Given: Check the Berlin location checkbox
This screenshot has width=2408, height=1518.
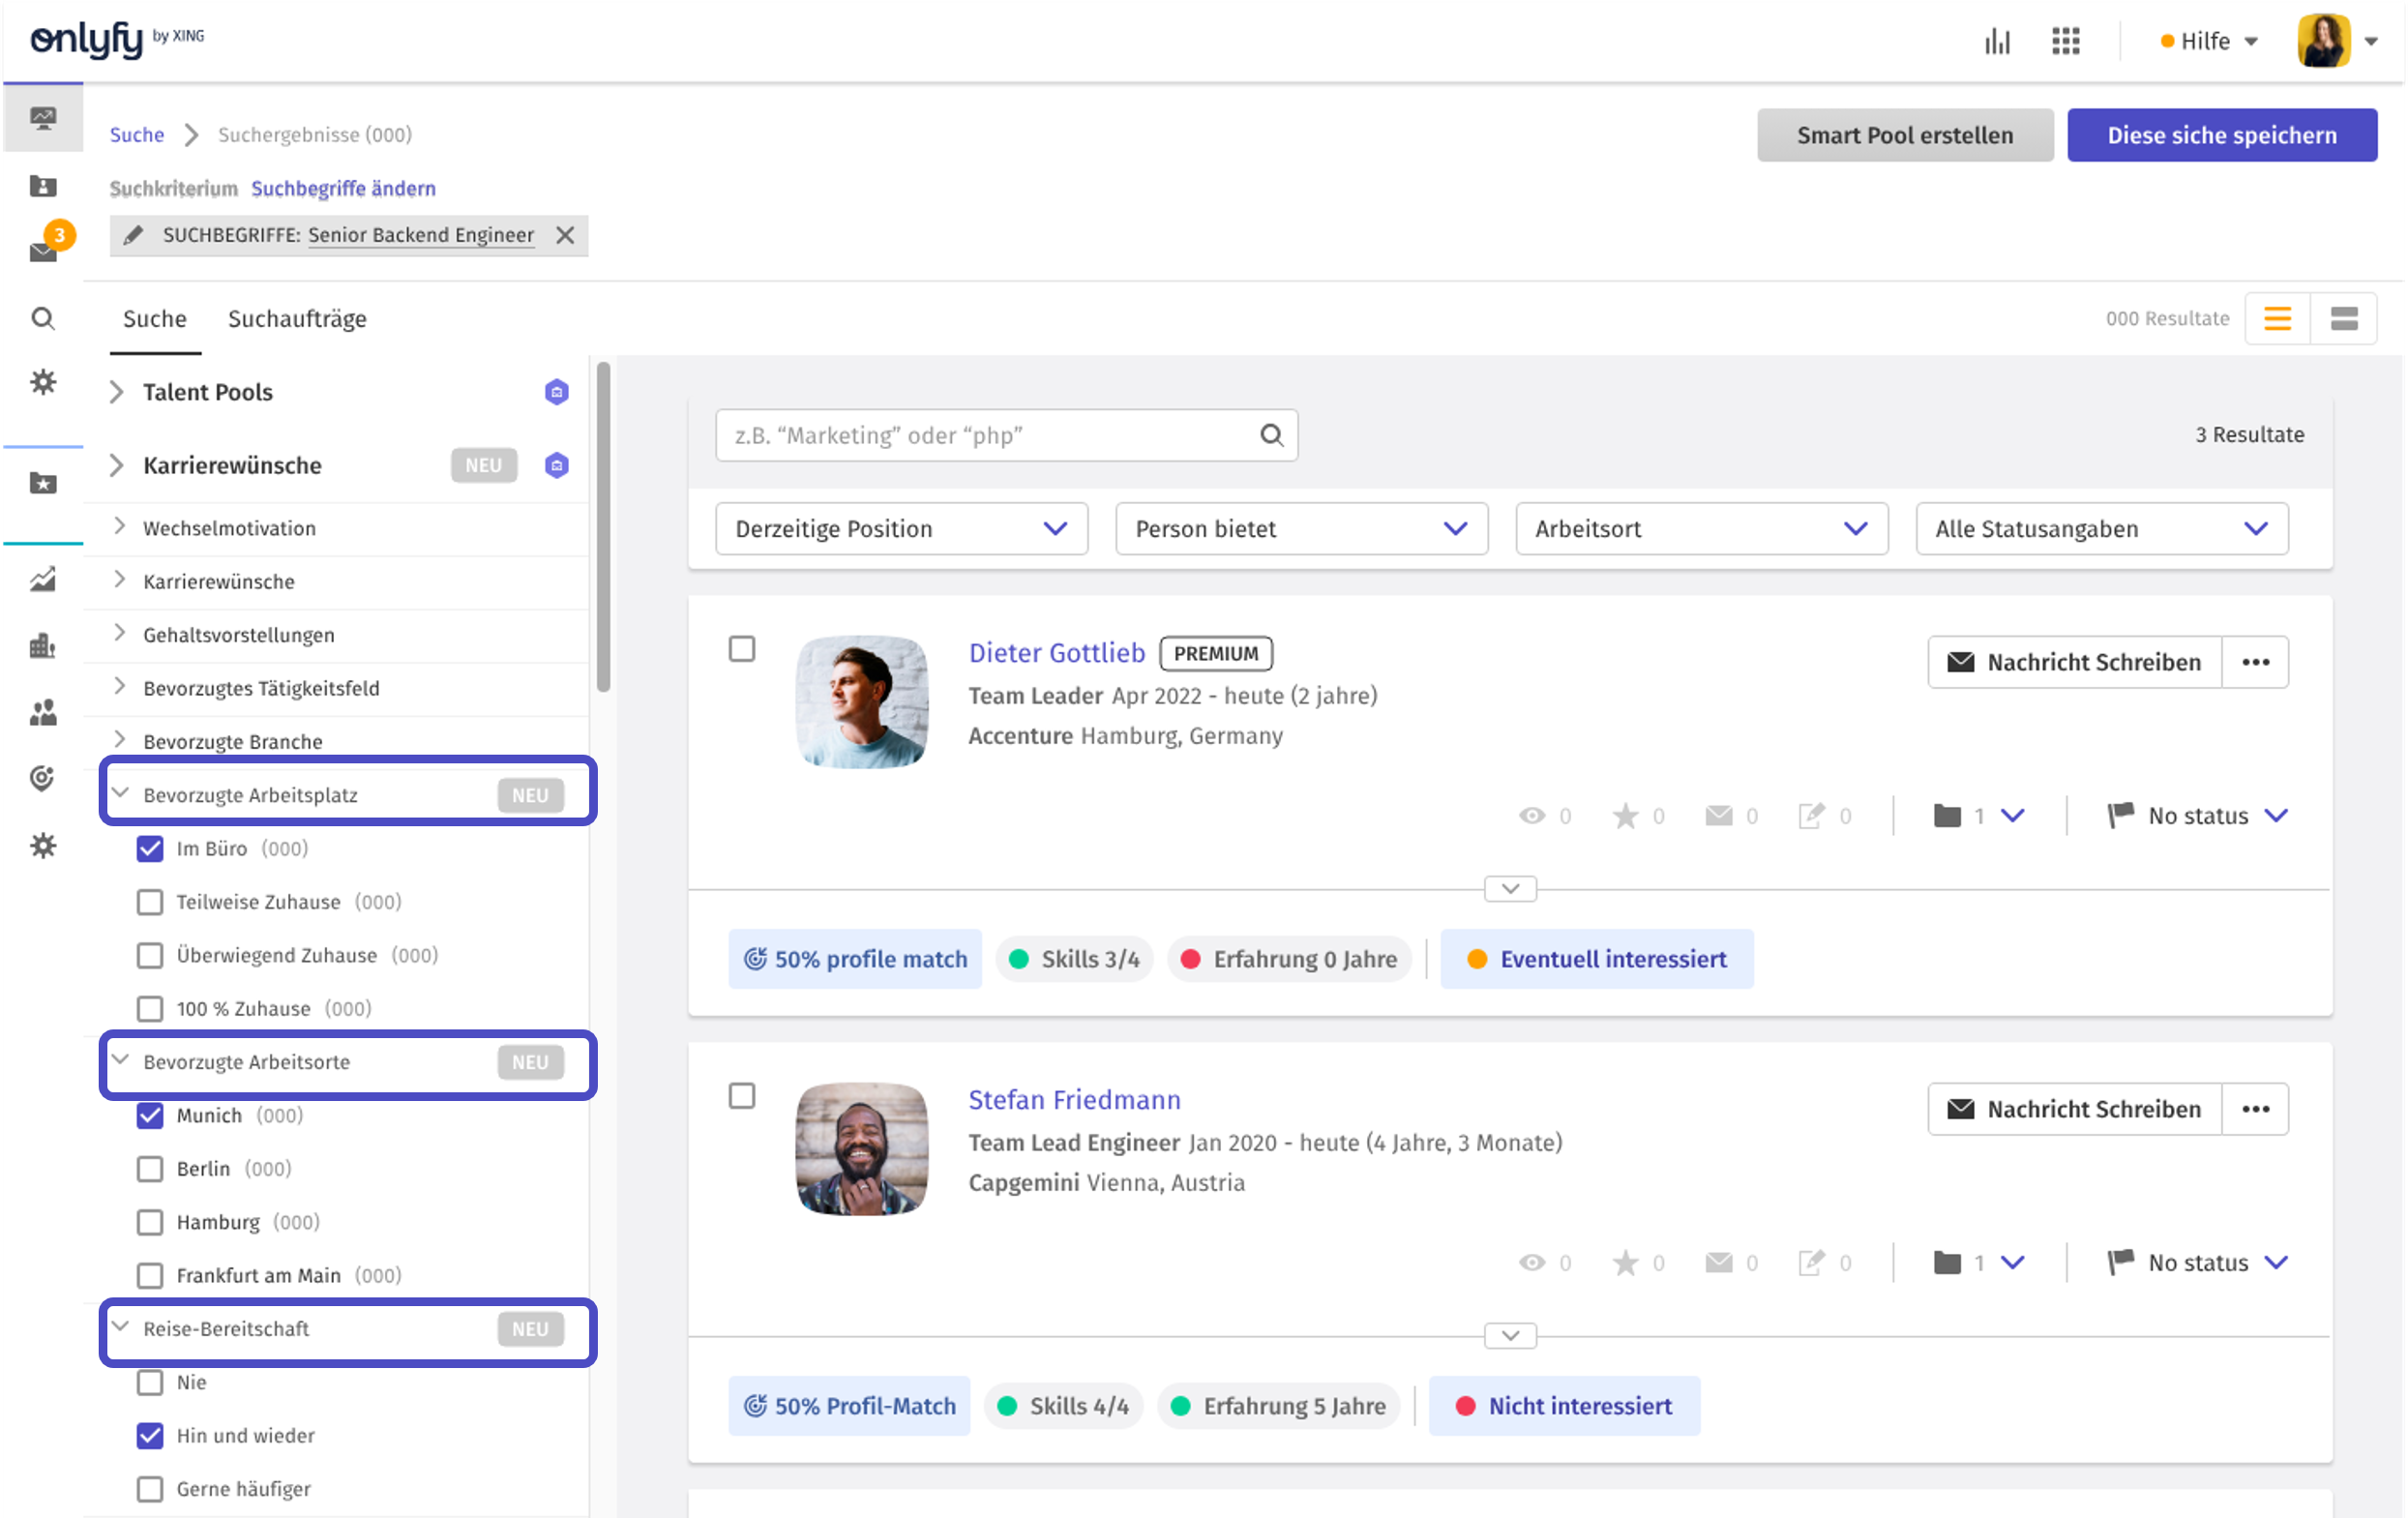Looking at the screenshot, I should point(150,1168).
